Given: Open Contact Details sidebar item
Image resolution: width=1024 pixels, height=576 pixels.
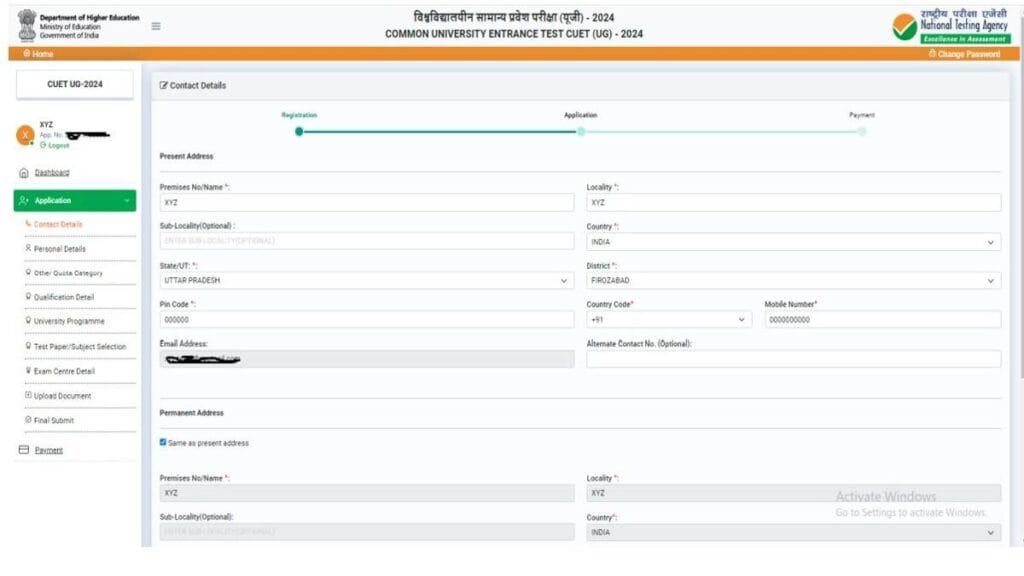Looking at the screenshot, I should tap(58, 224).
